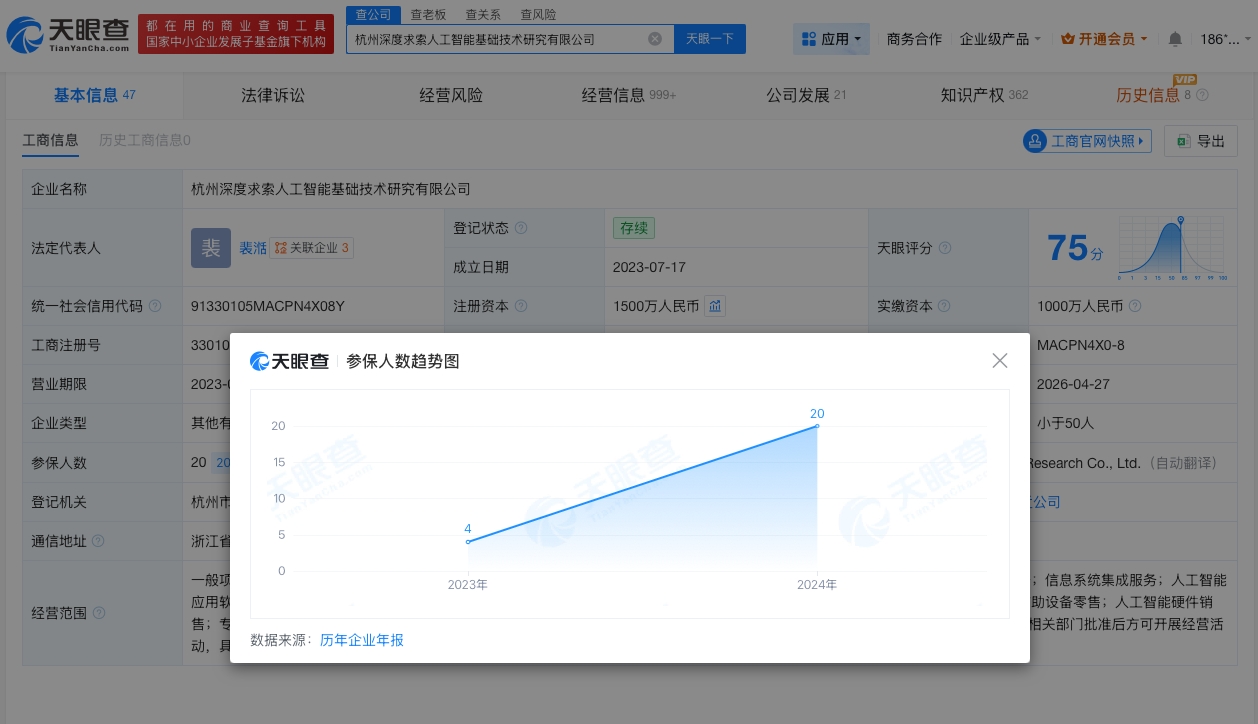The image size is (1258, 724).
Task: Open the 开通会员 dropdown
Action: click(1104, 39)
